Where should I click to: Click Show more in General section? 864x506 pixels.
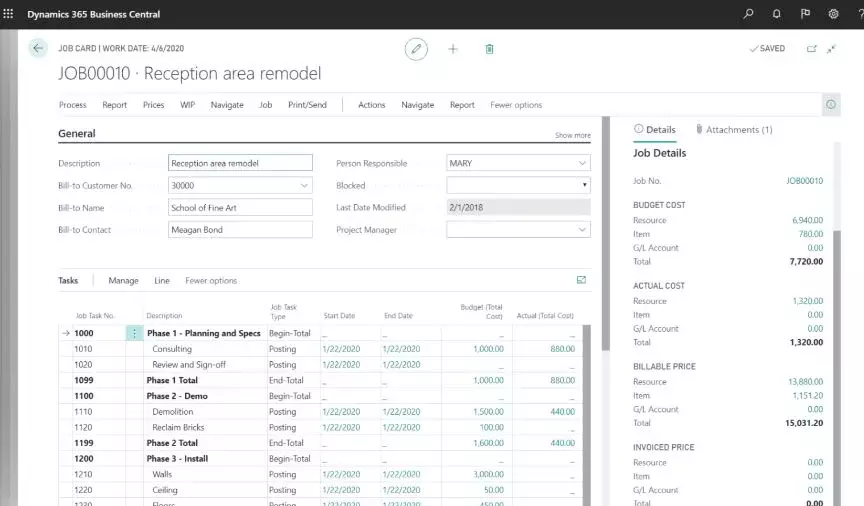[x=572, y=135]
